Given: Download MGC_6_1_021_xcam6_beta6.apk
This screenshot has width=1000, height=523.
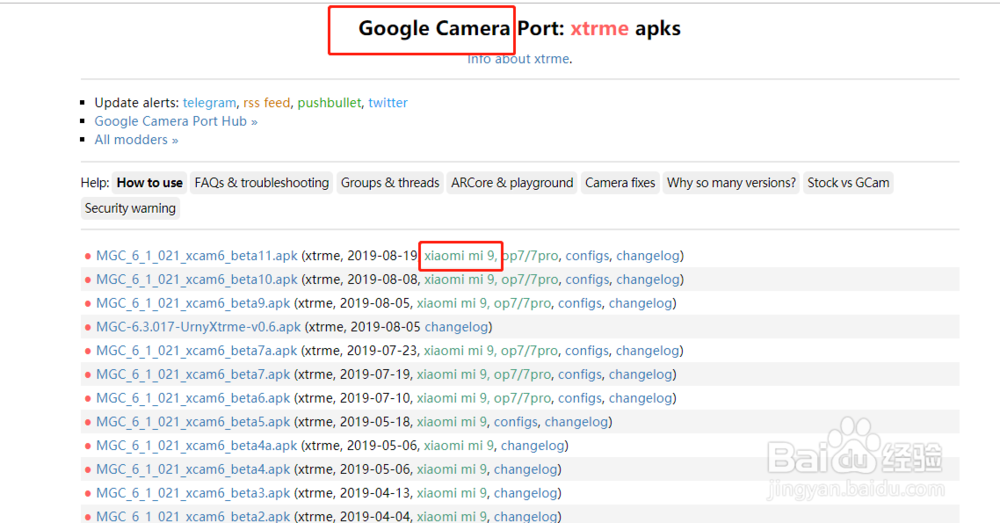Looking at the screenshot, I should 193,398.
